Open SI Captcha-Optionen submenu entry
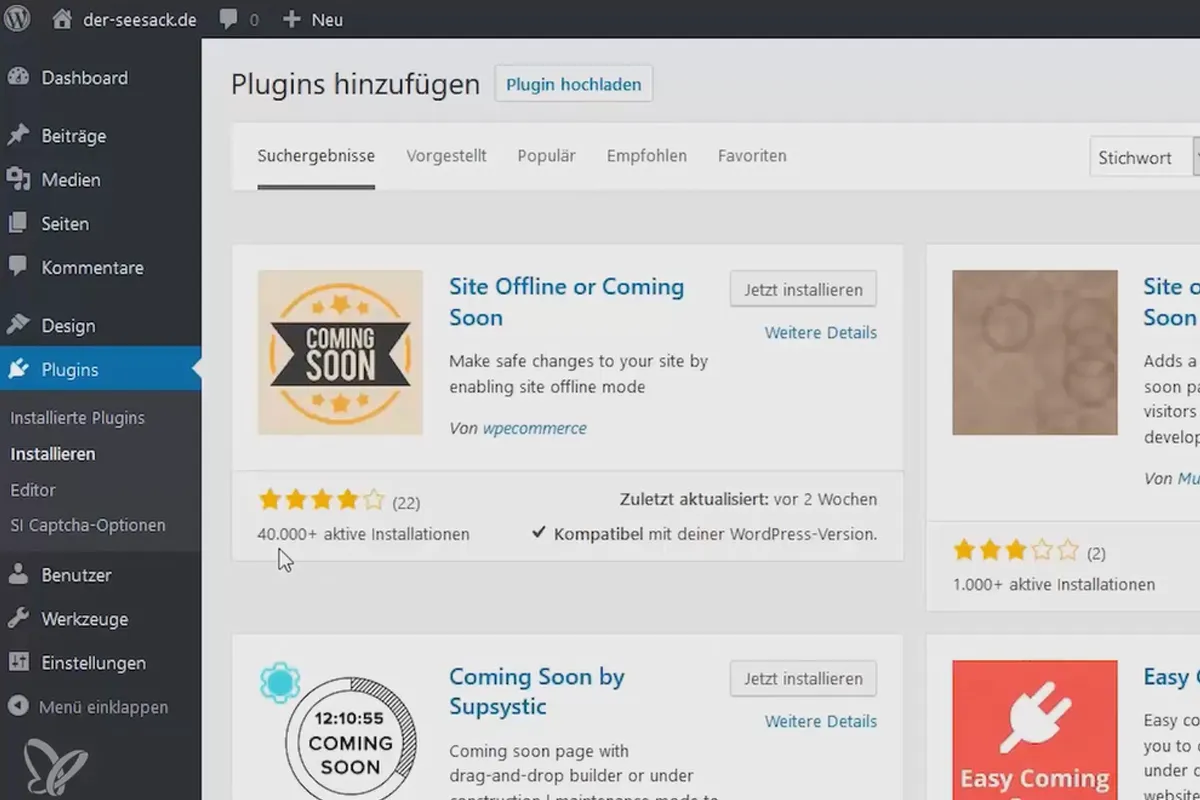1200x800 pixels. click(x=88, y=526)
